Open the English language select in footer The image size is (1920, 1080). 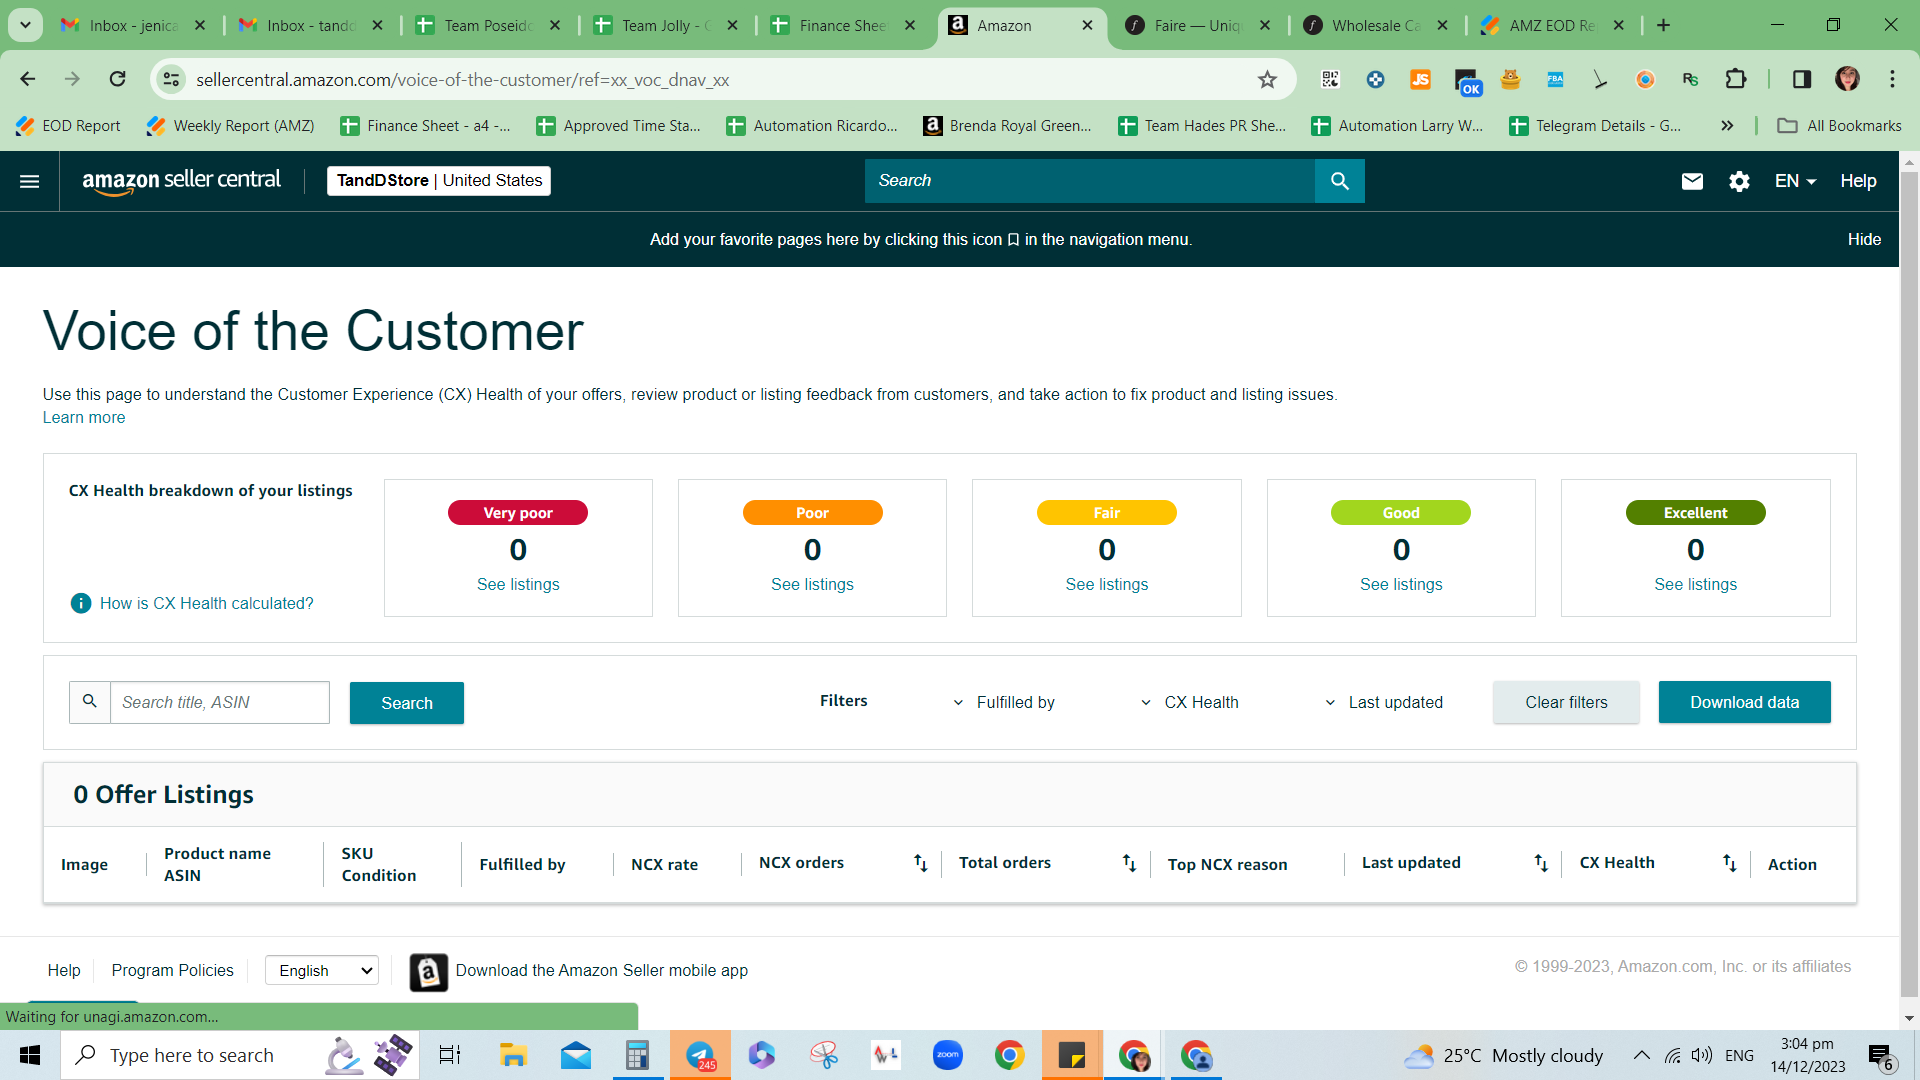pos(322,970)
